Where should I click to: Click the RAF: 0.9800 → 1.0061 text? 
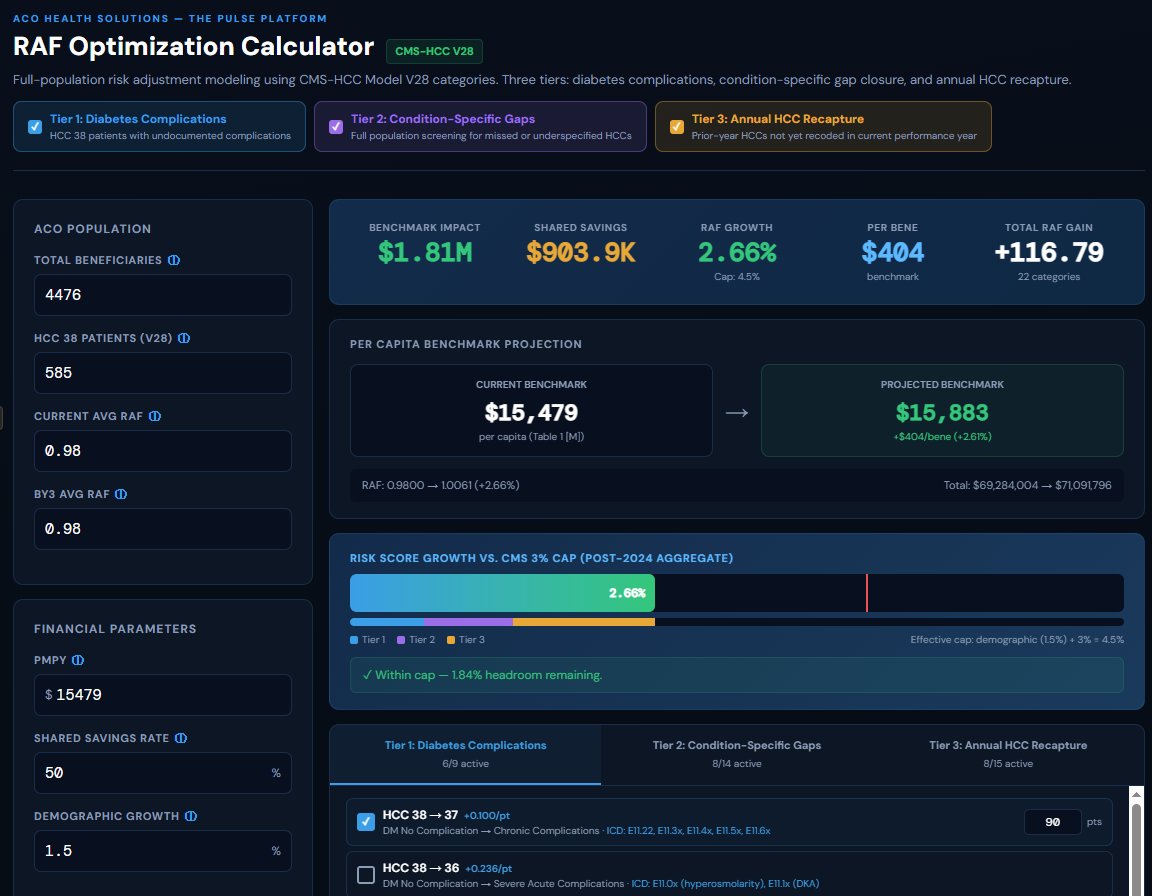[440, 485]
